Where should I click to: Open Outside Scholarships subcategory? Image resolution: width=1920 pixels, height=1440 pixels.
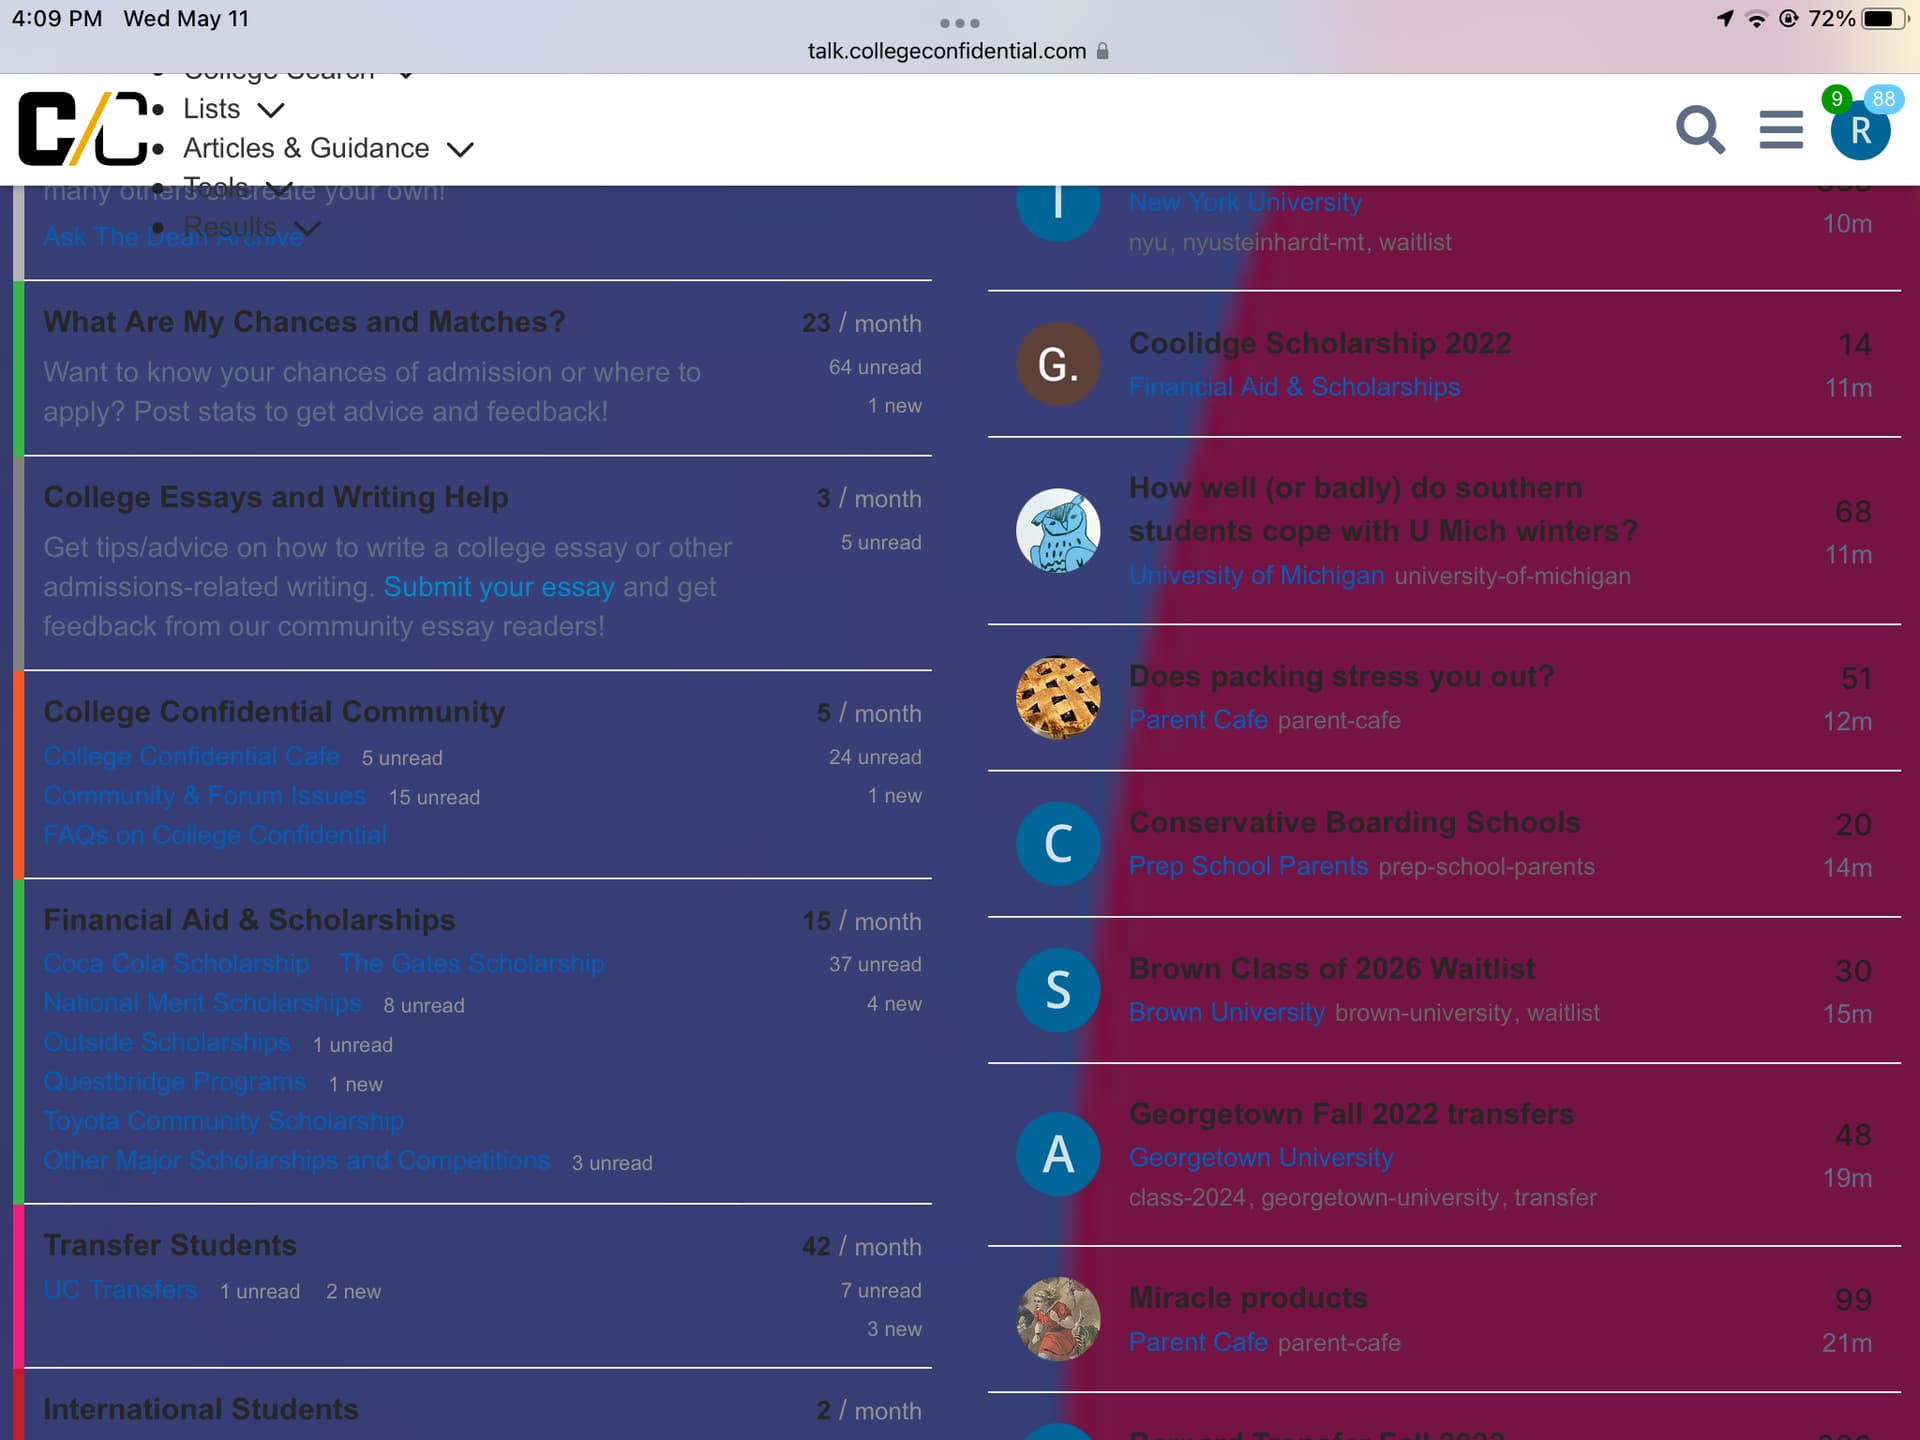[x=167, y=1043]
